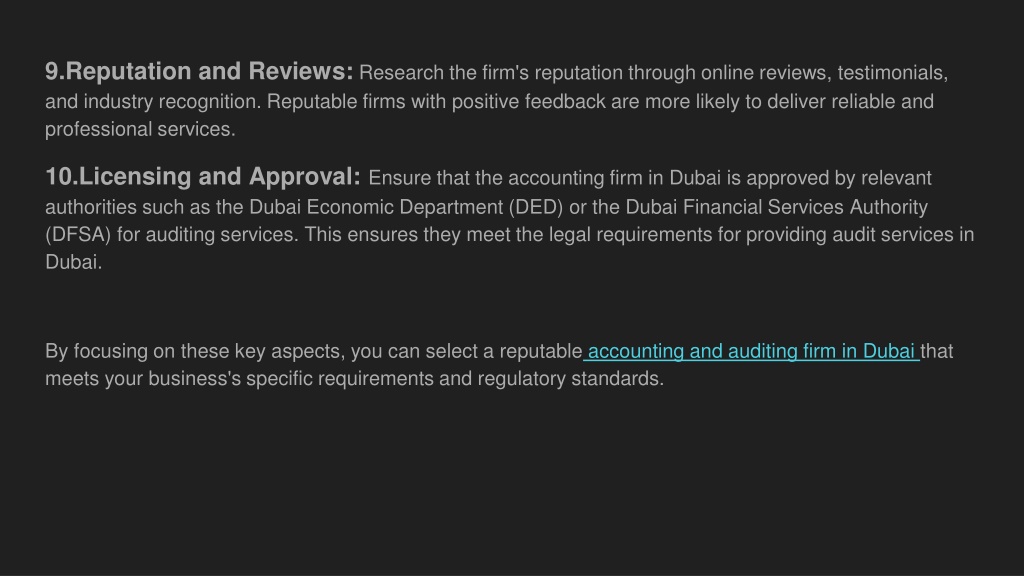Click the words "industry recognition"

click(x=172, y=102)
